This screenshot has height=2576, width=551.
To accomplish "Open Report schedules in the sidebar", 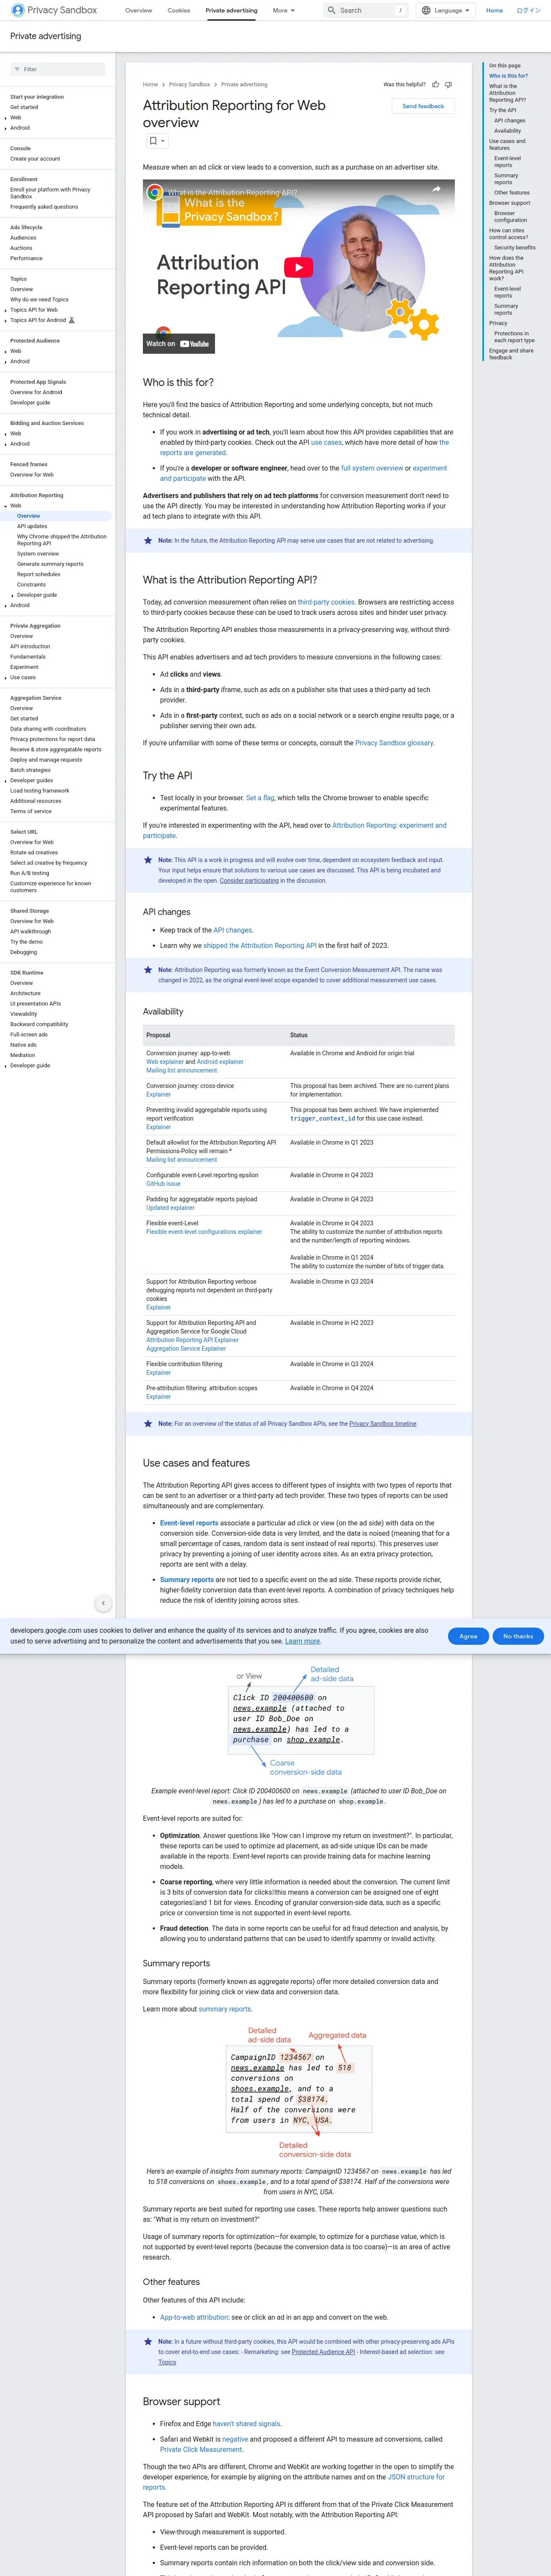I will (x=38, y=574).
